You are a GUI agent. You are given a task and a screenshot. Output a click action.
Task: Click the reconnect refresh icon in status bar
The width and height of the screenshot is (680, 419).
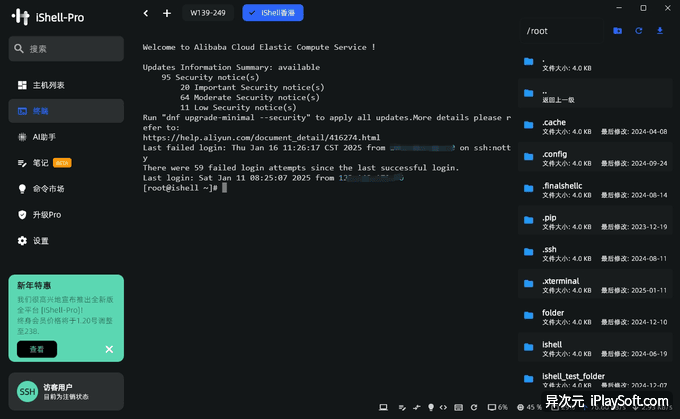pyautogui.click(x=474, y=407)
